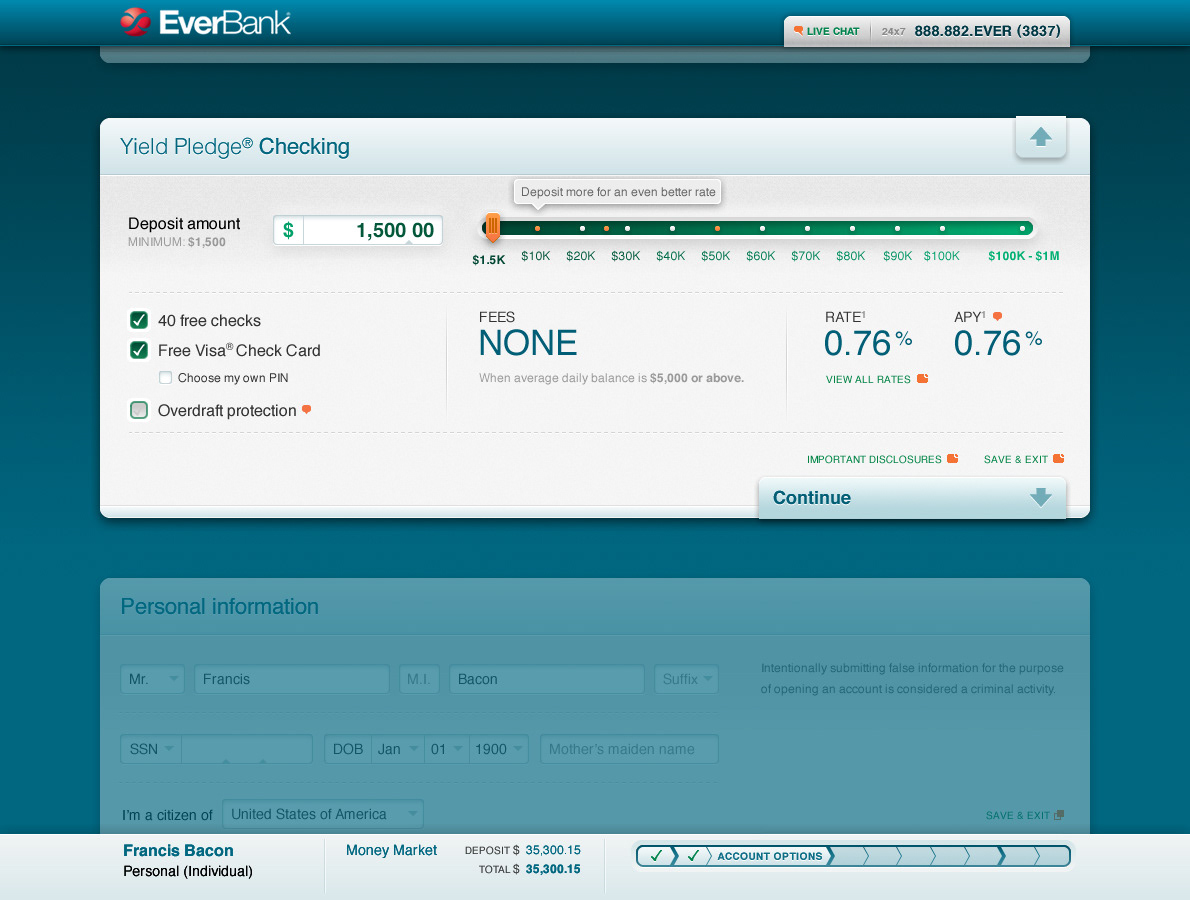Click the EverBank logo

pyautogui.click(x=206, y=22)
